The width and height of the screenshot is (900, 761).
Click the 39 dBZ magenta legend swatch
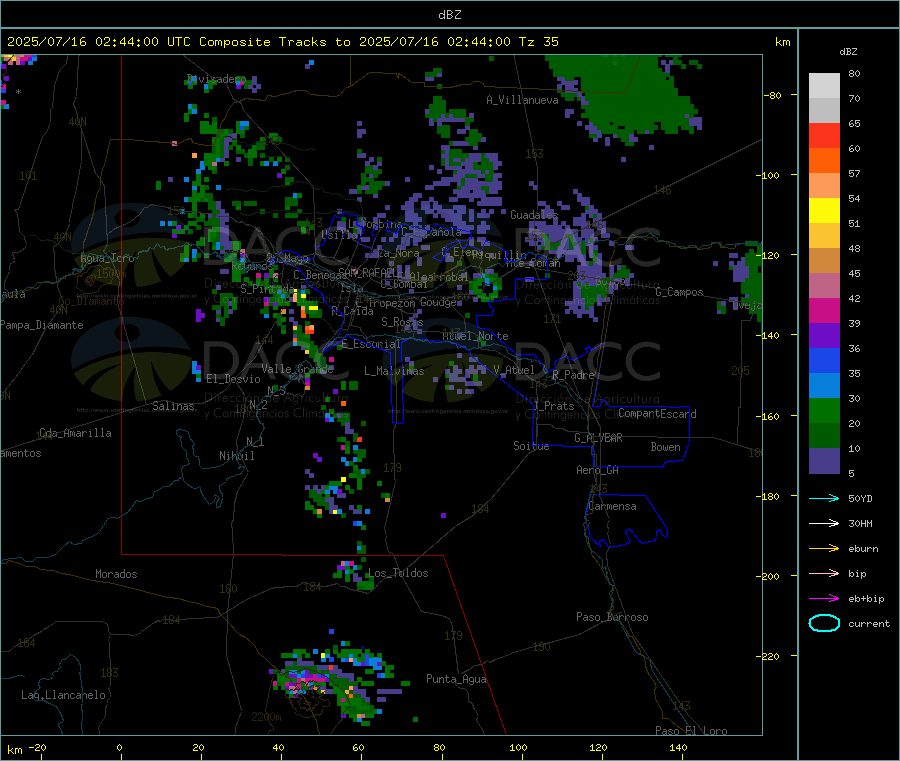[x=824, y=310]
